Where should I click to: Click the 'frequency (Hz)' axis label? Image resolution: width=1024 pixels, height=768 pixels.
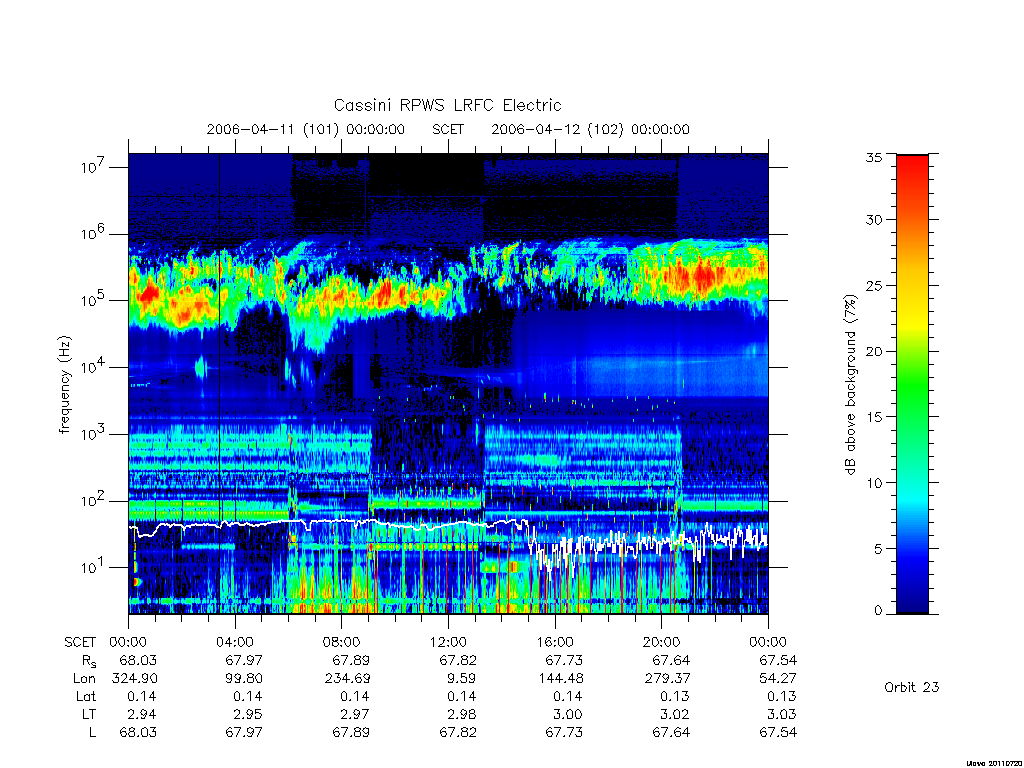coord(64,385)
